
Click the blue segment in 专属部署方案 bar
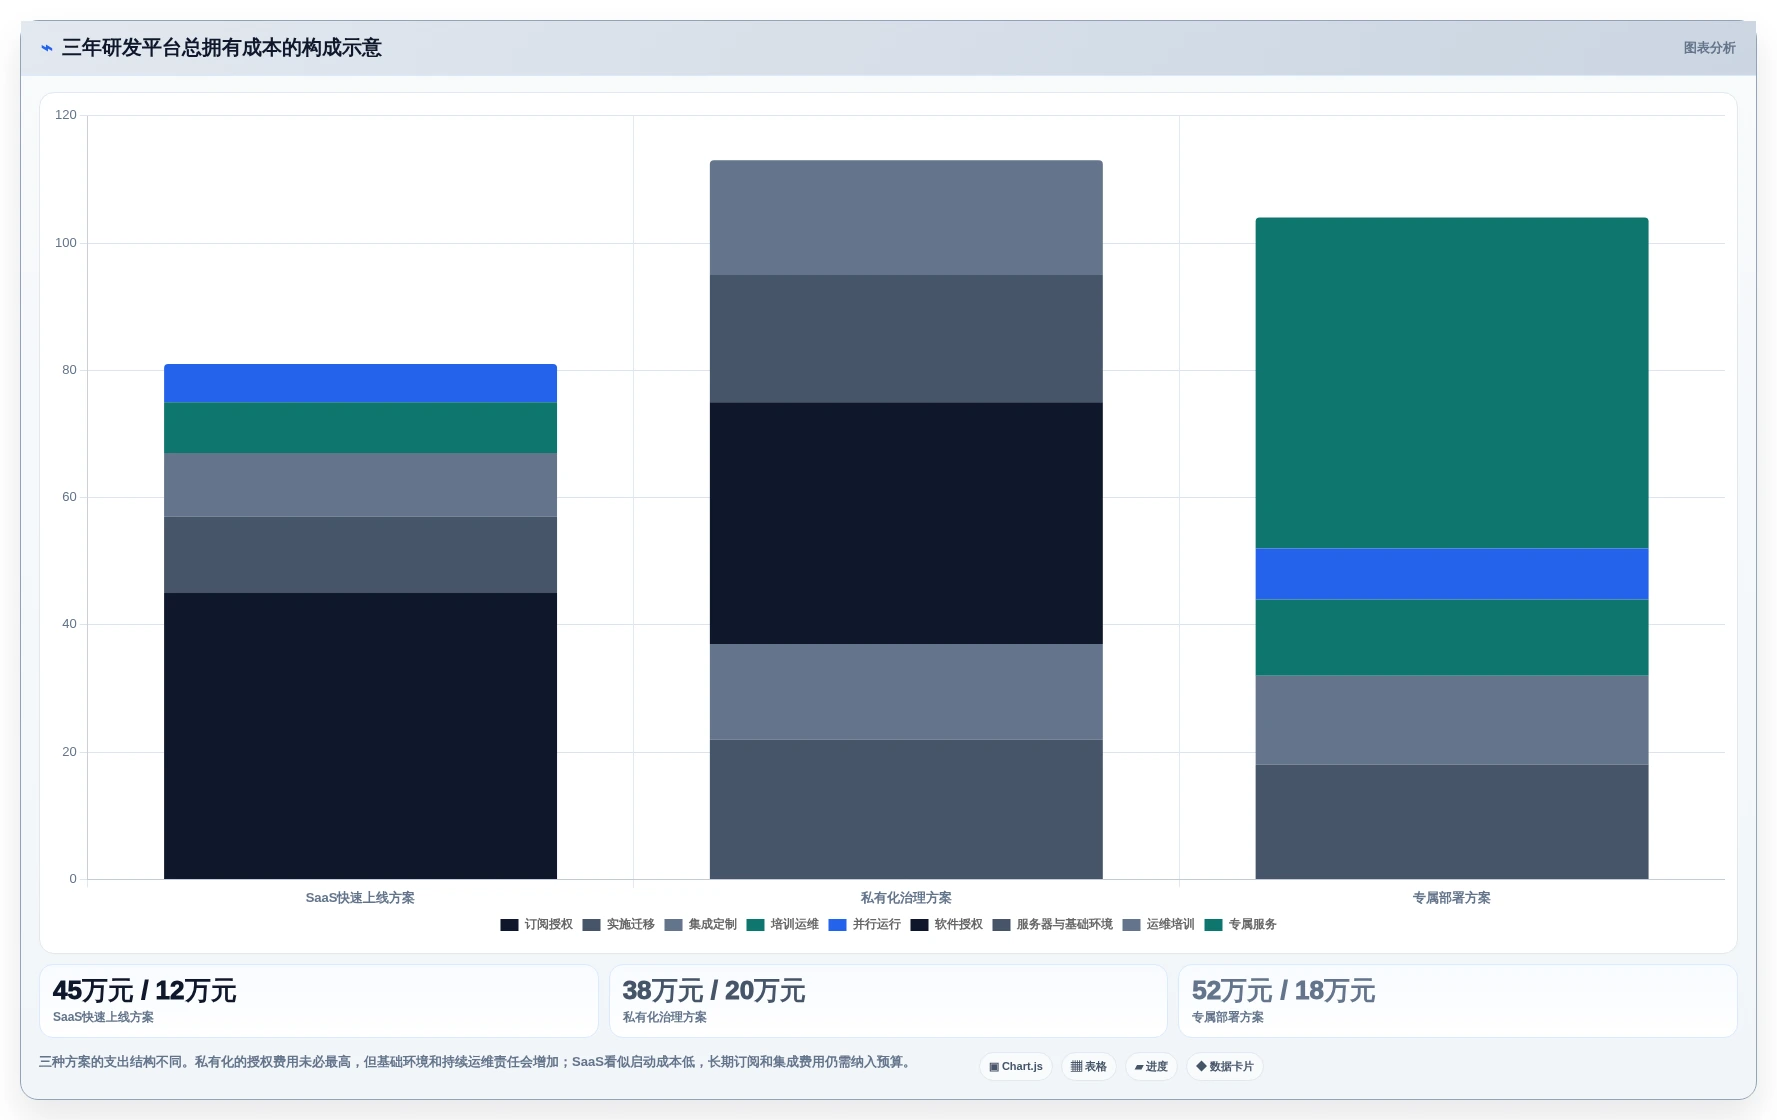click(1452, 574)
